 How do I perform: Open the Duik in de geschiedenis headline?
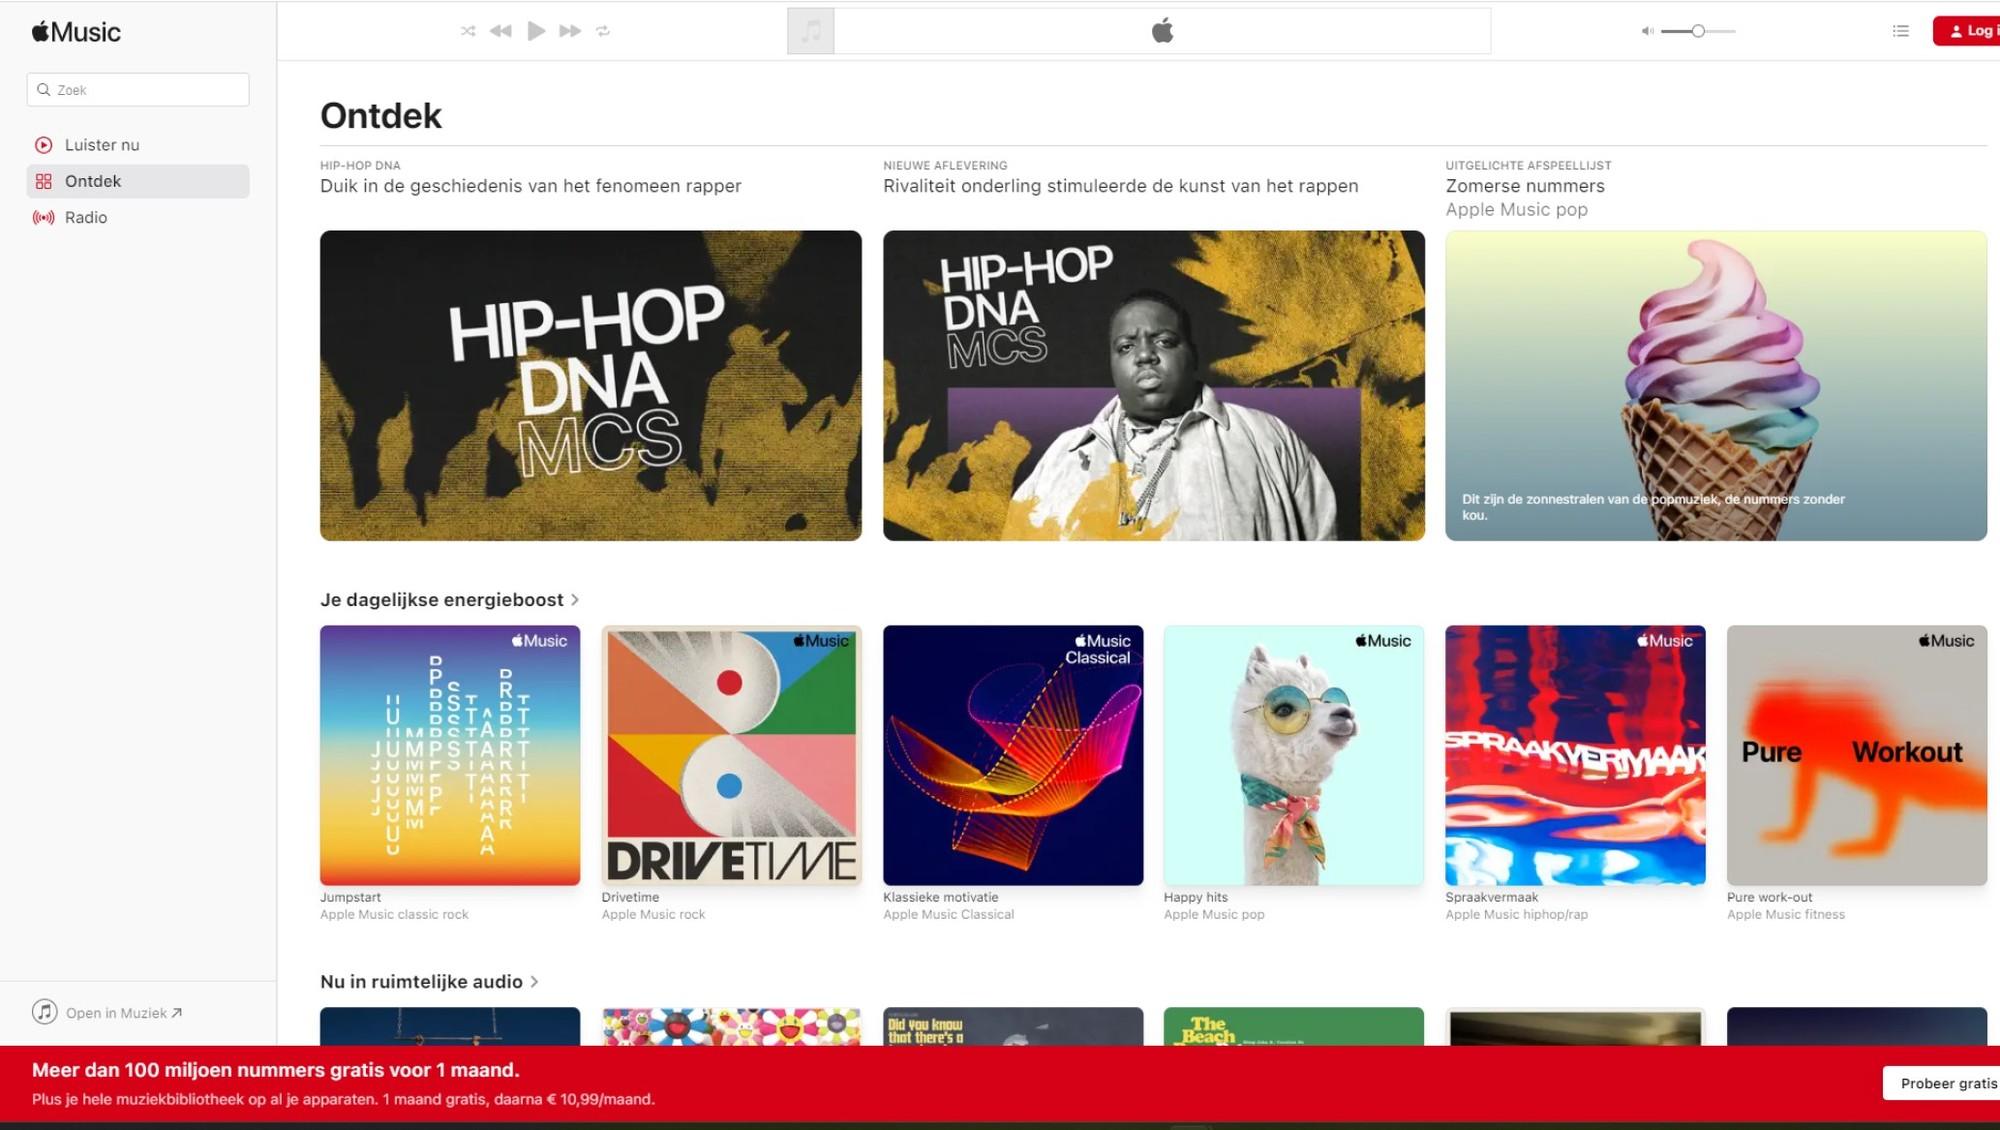(531, 186)
